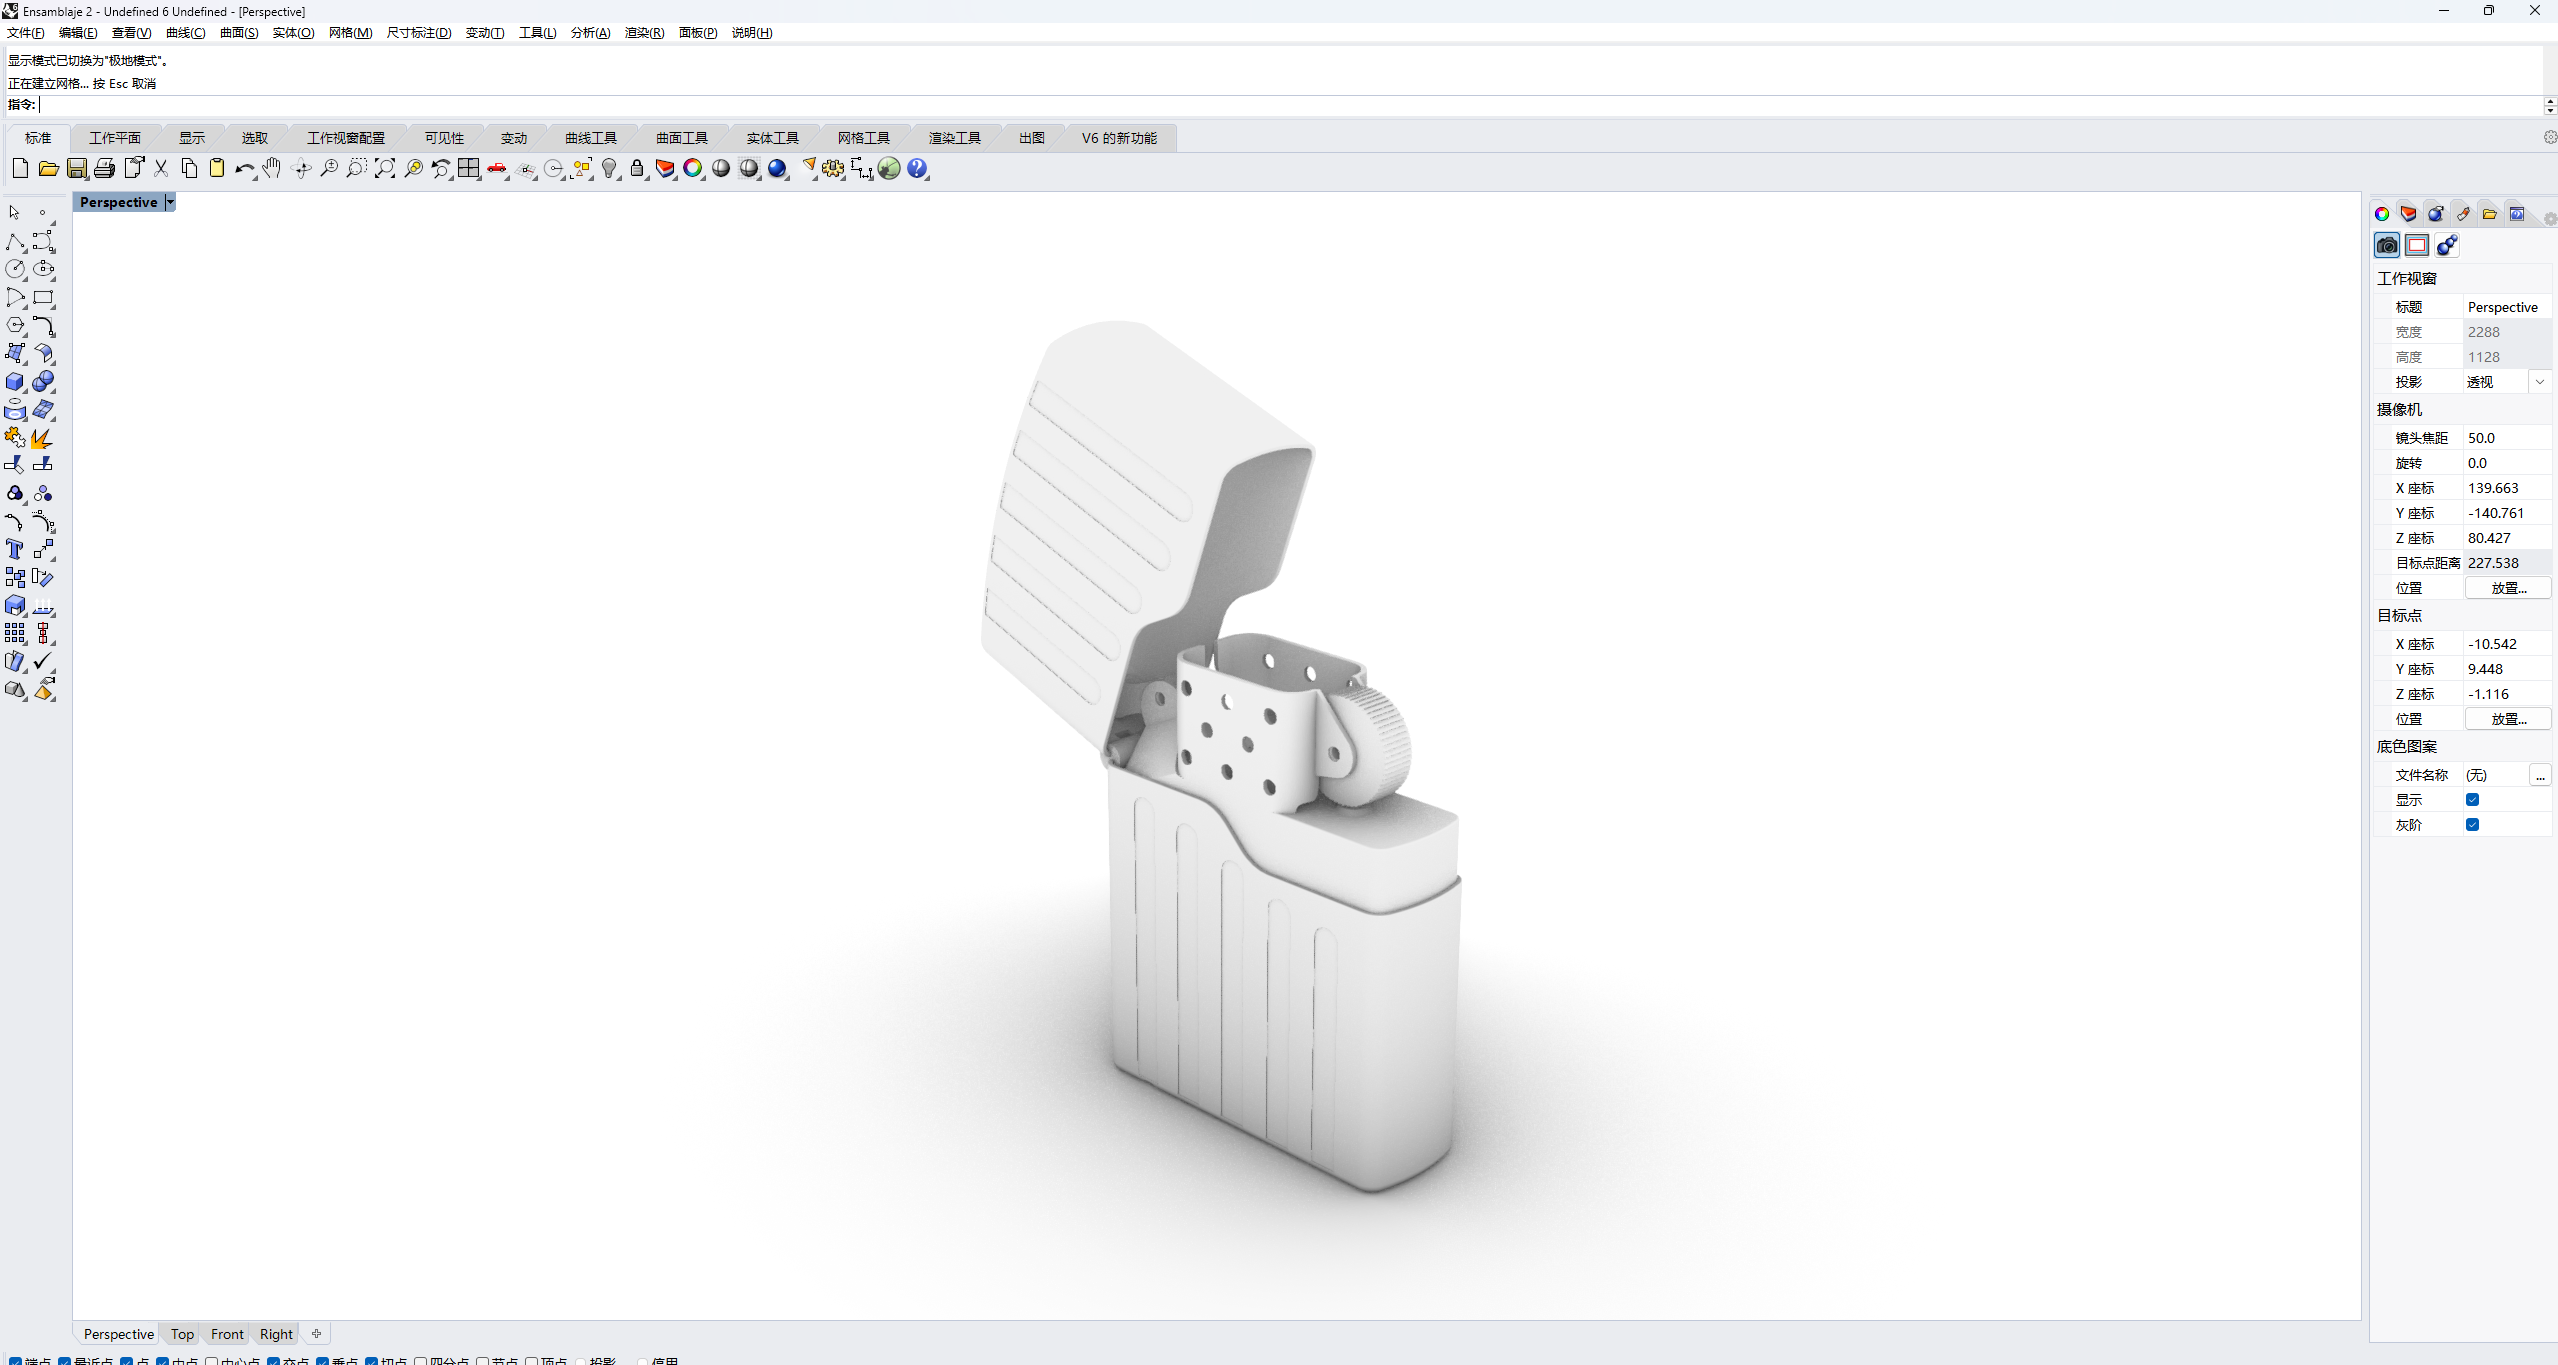Image resolution: width=2558 pixels, height=1365 pixels.
Task: Click the down arrow of command history scrollbar
Action: point(2550,110)
